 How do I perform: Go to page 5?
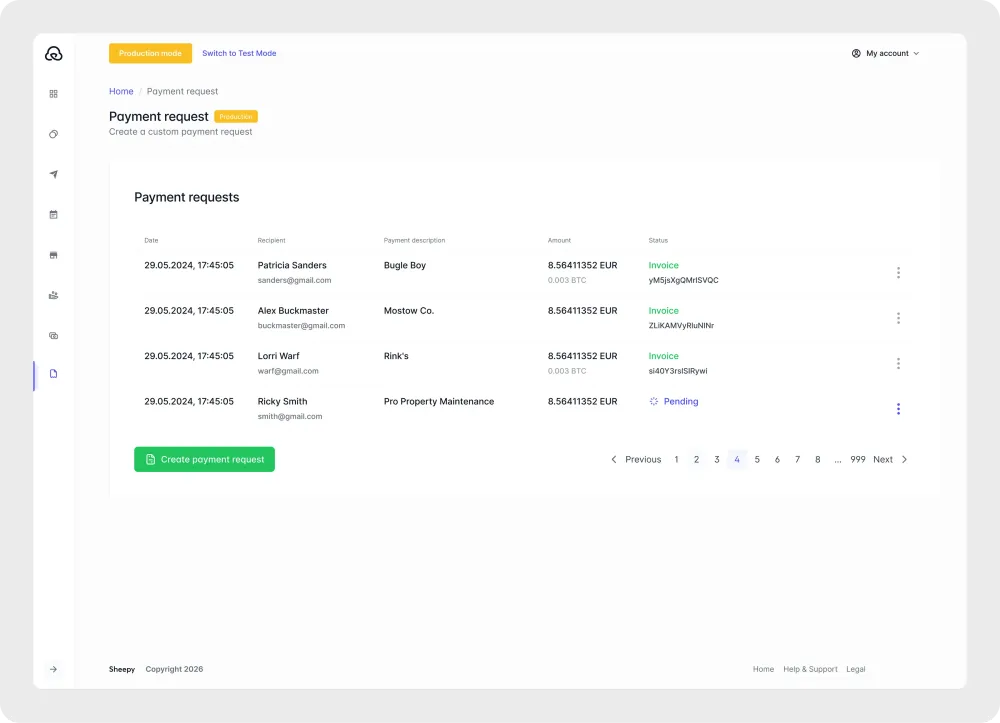pyautogui.click(x=757, y=459)
